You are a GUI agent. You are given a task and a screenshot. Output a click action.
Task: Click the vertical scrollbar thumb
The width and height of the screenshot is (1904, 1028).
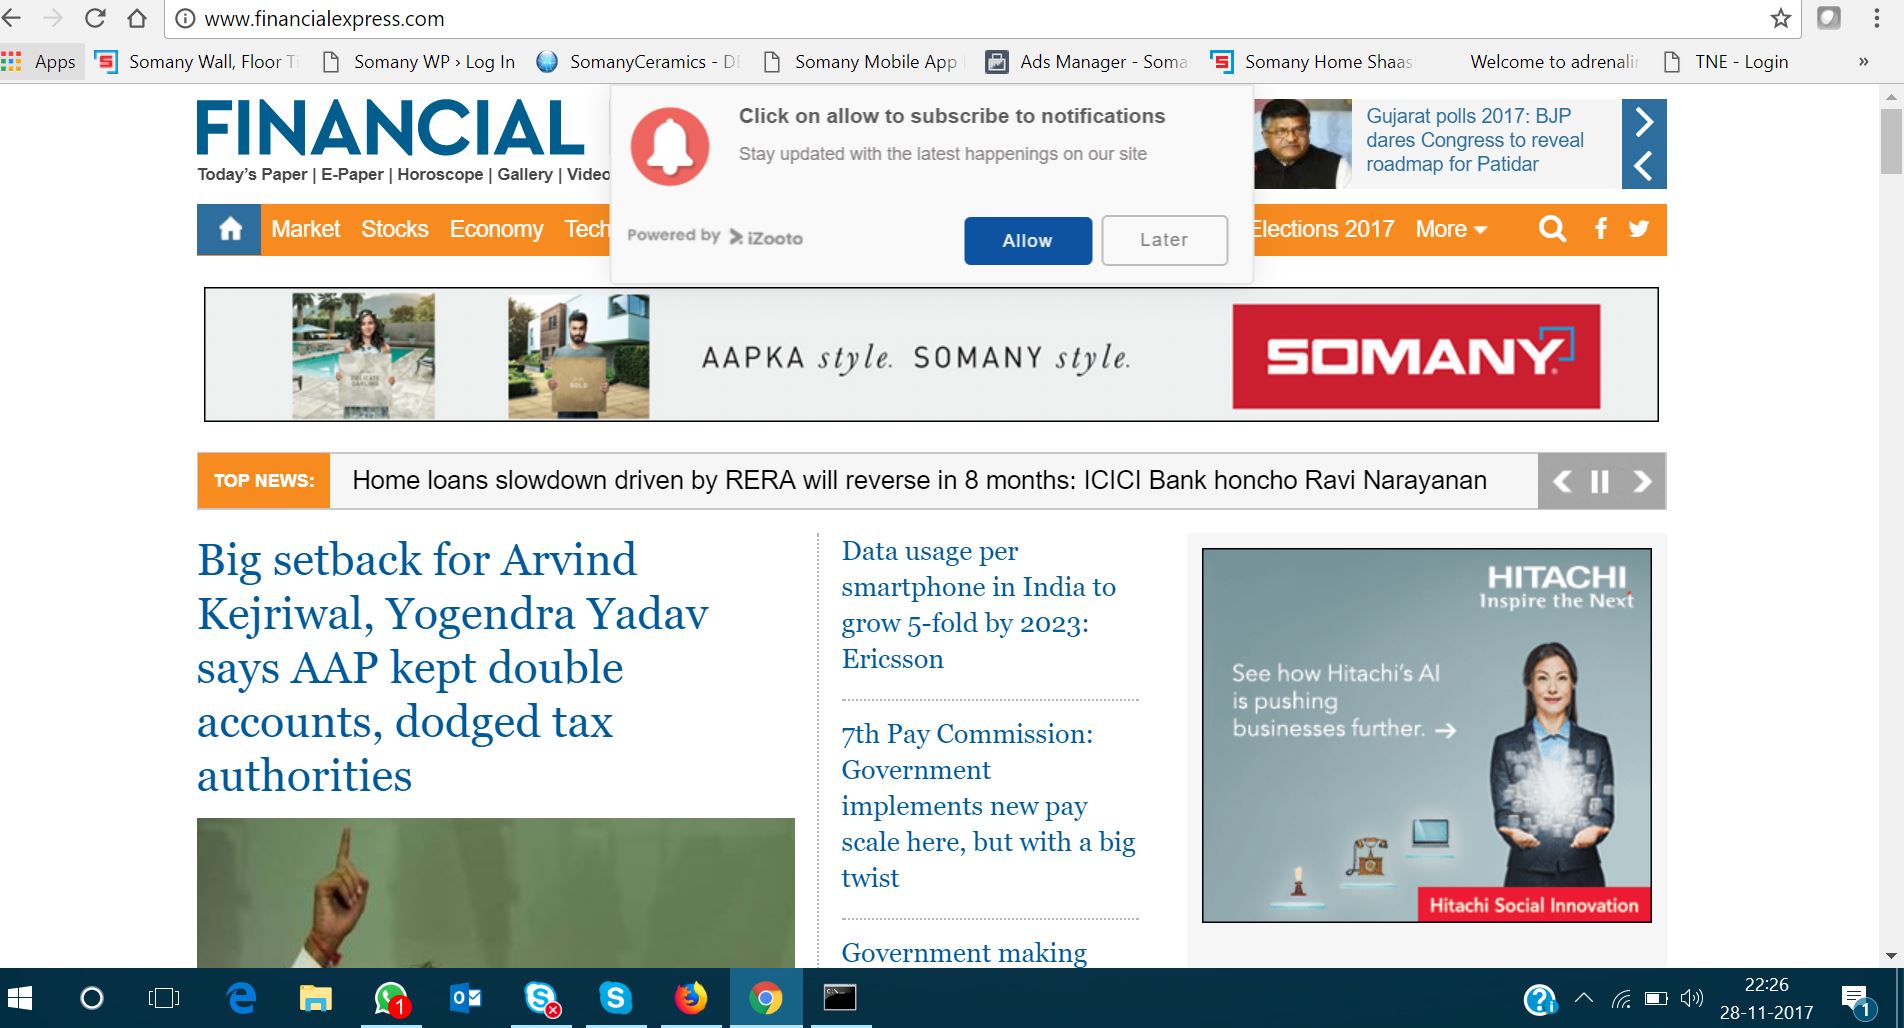1891,140
